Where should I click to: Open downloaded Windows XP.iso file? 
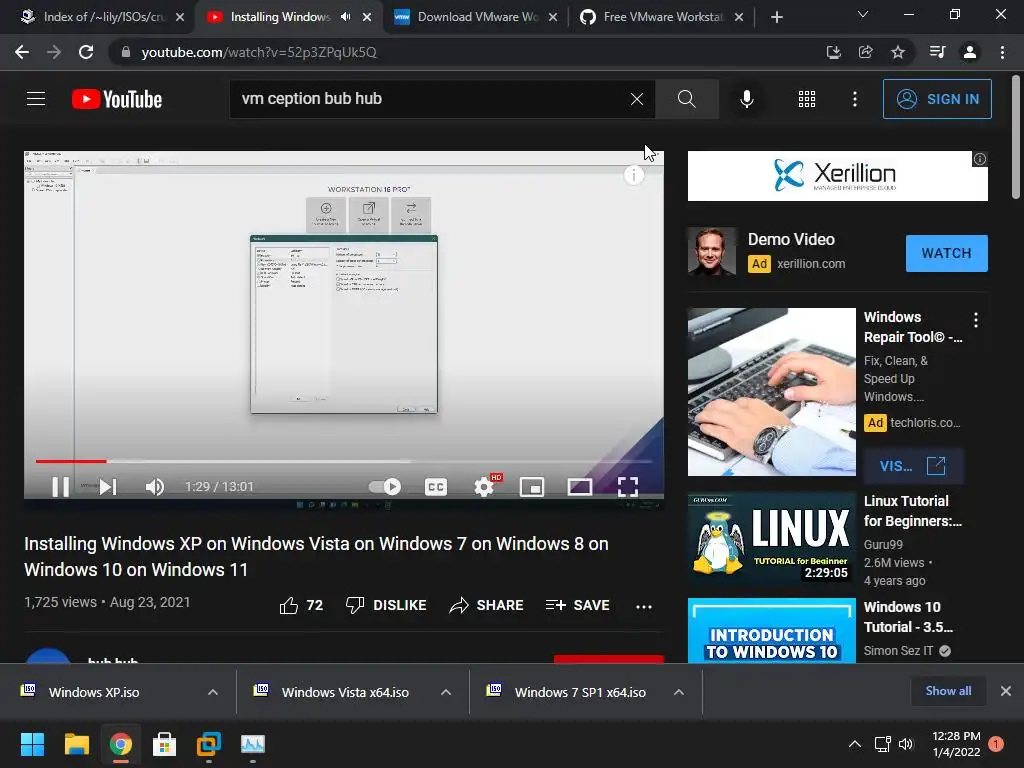point(93,692)
